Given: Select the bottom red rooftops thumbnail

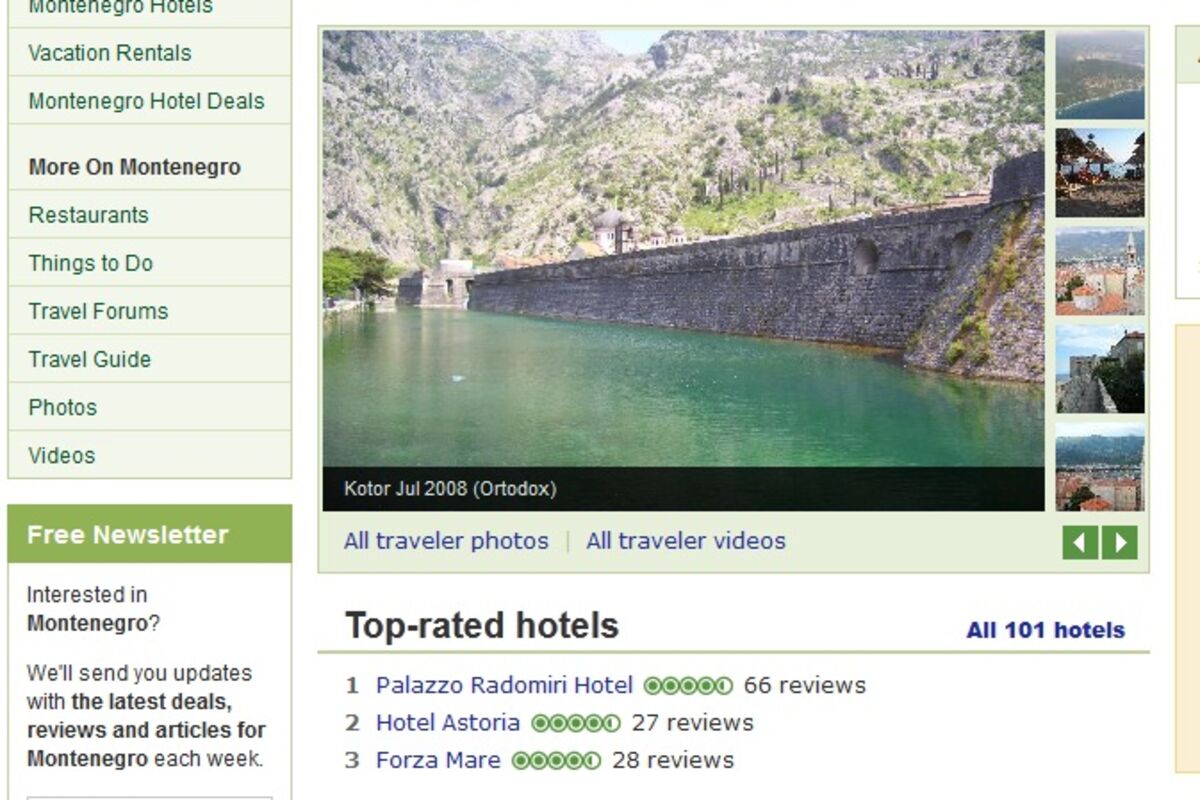Looking at the screenshot, I should [x=1100, y=467].
